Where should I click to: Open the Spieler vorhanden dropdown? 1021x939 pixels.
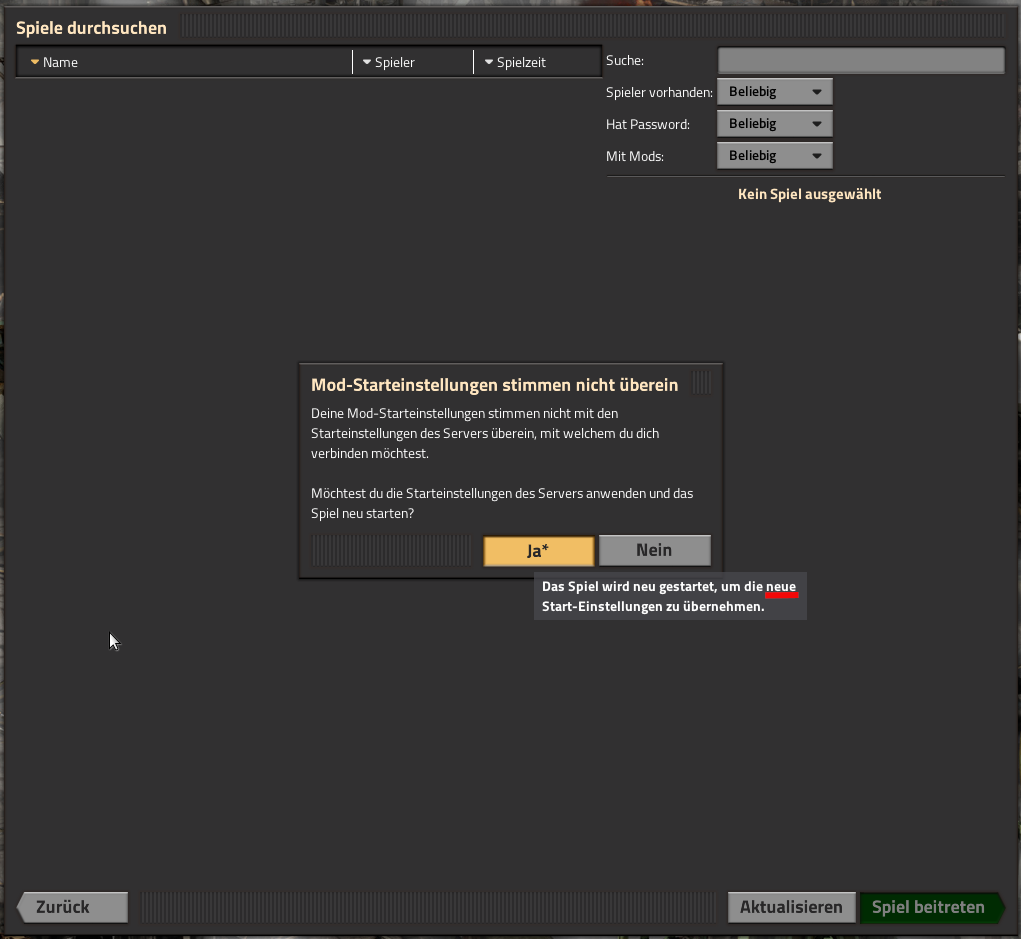click(x=774, y=92)
